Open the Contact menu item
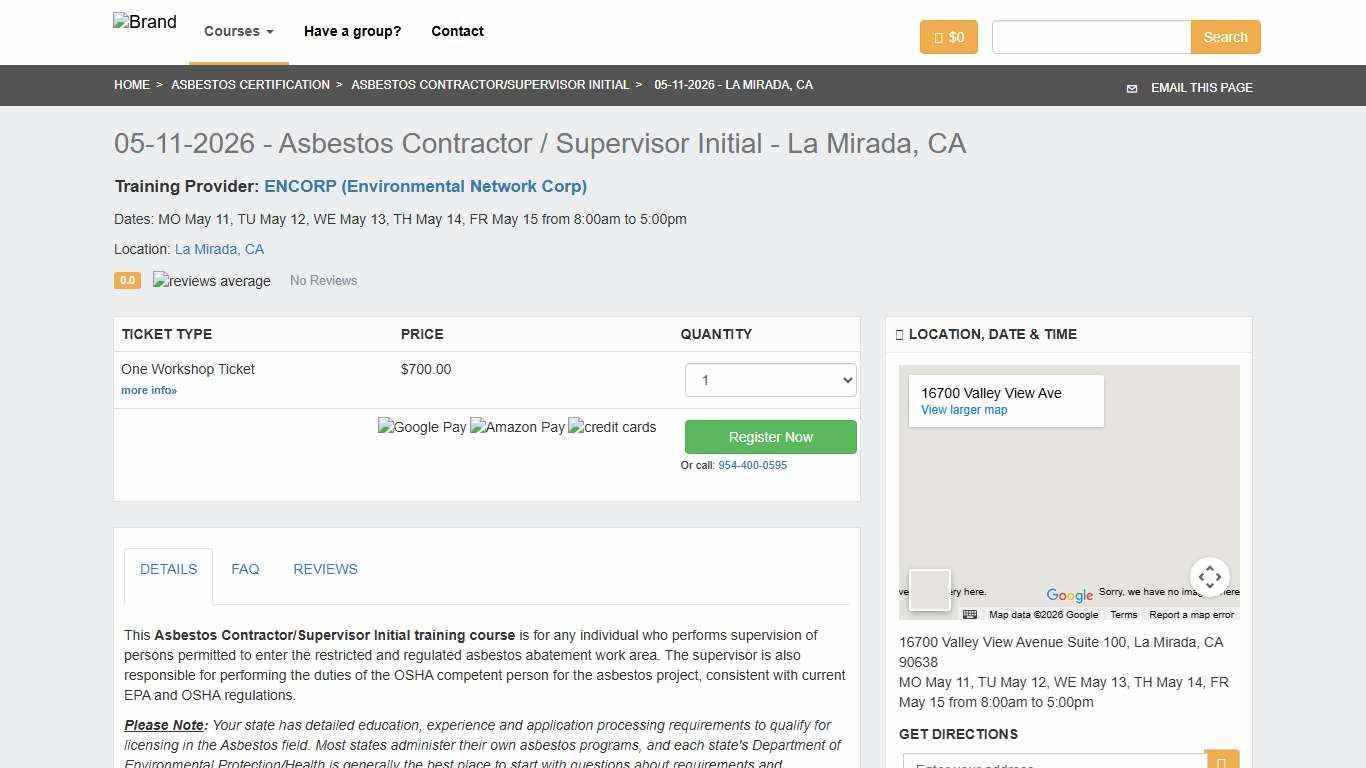This screenshot has height=768, width=1366. coord(457,31)
